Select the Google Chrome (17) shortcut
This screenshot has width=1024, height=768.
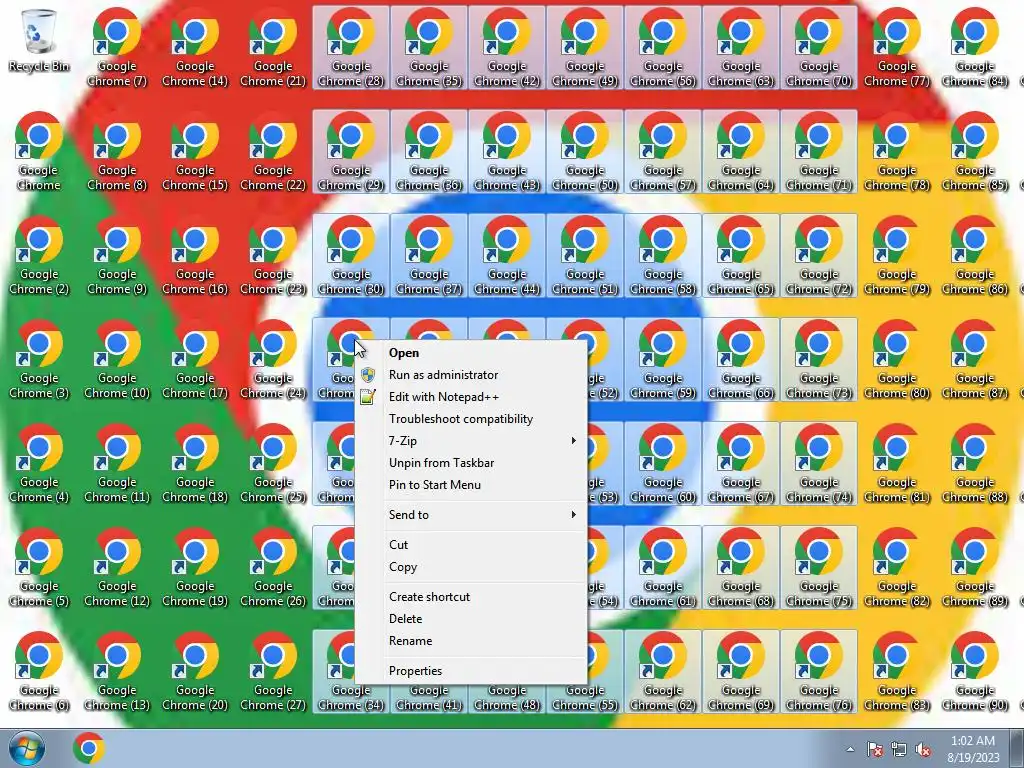(x=195, y=359)
